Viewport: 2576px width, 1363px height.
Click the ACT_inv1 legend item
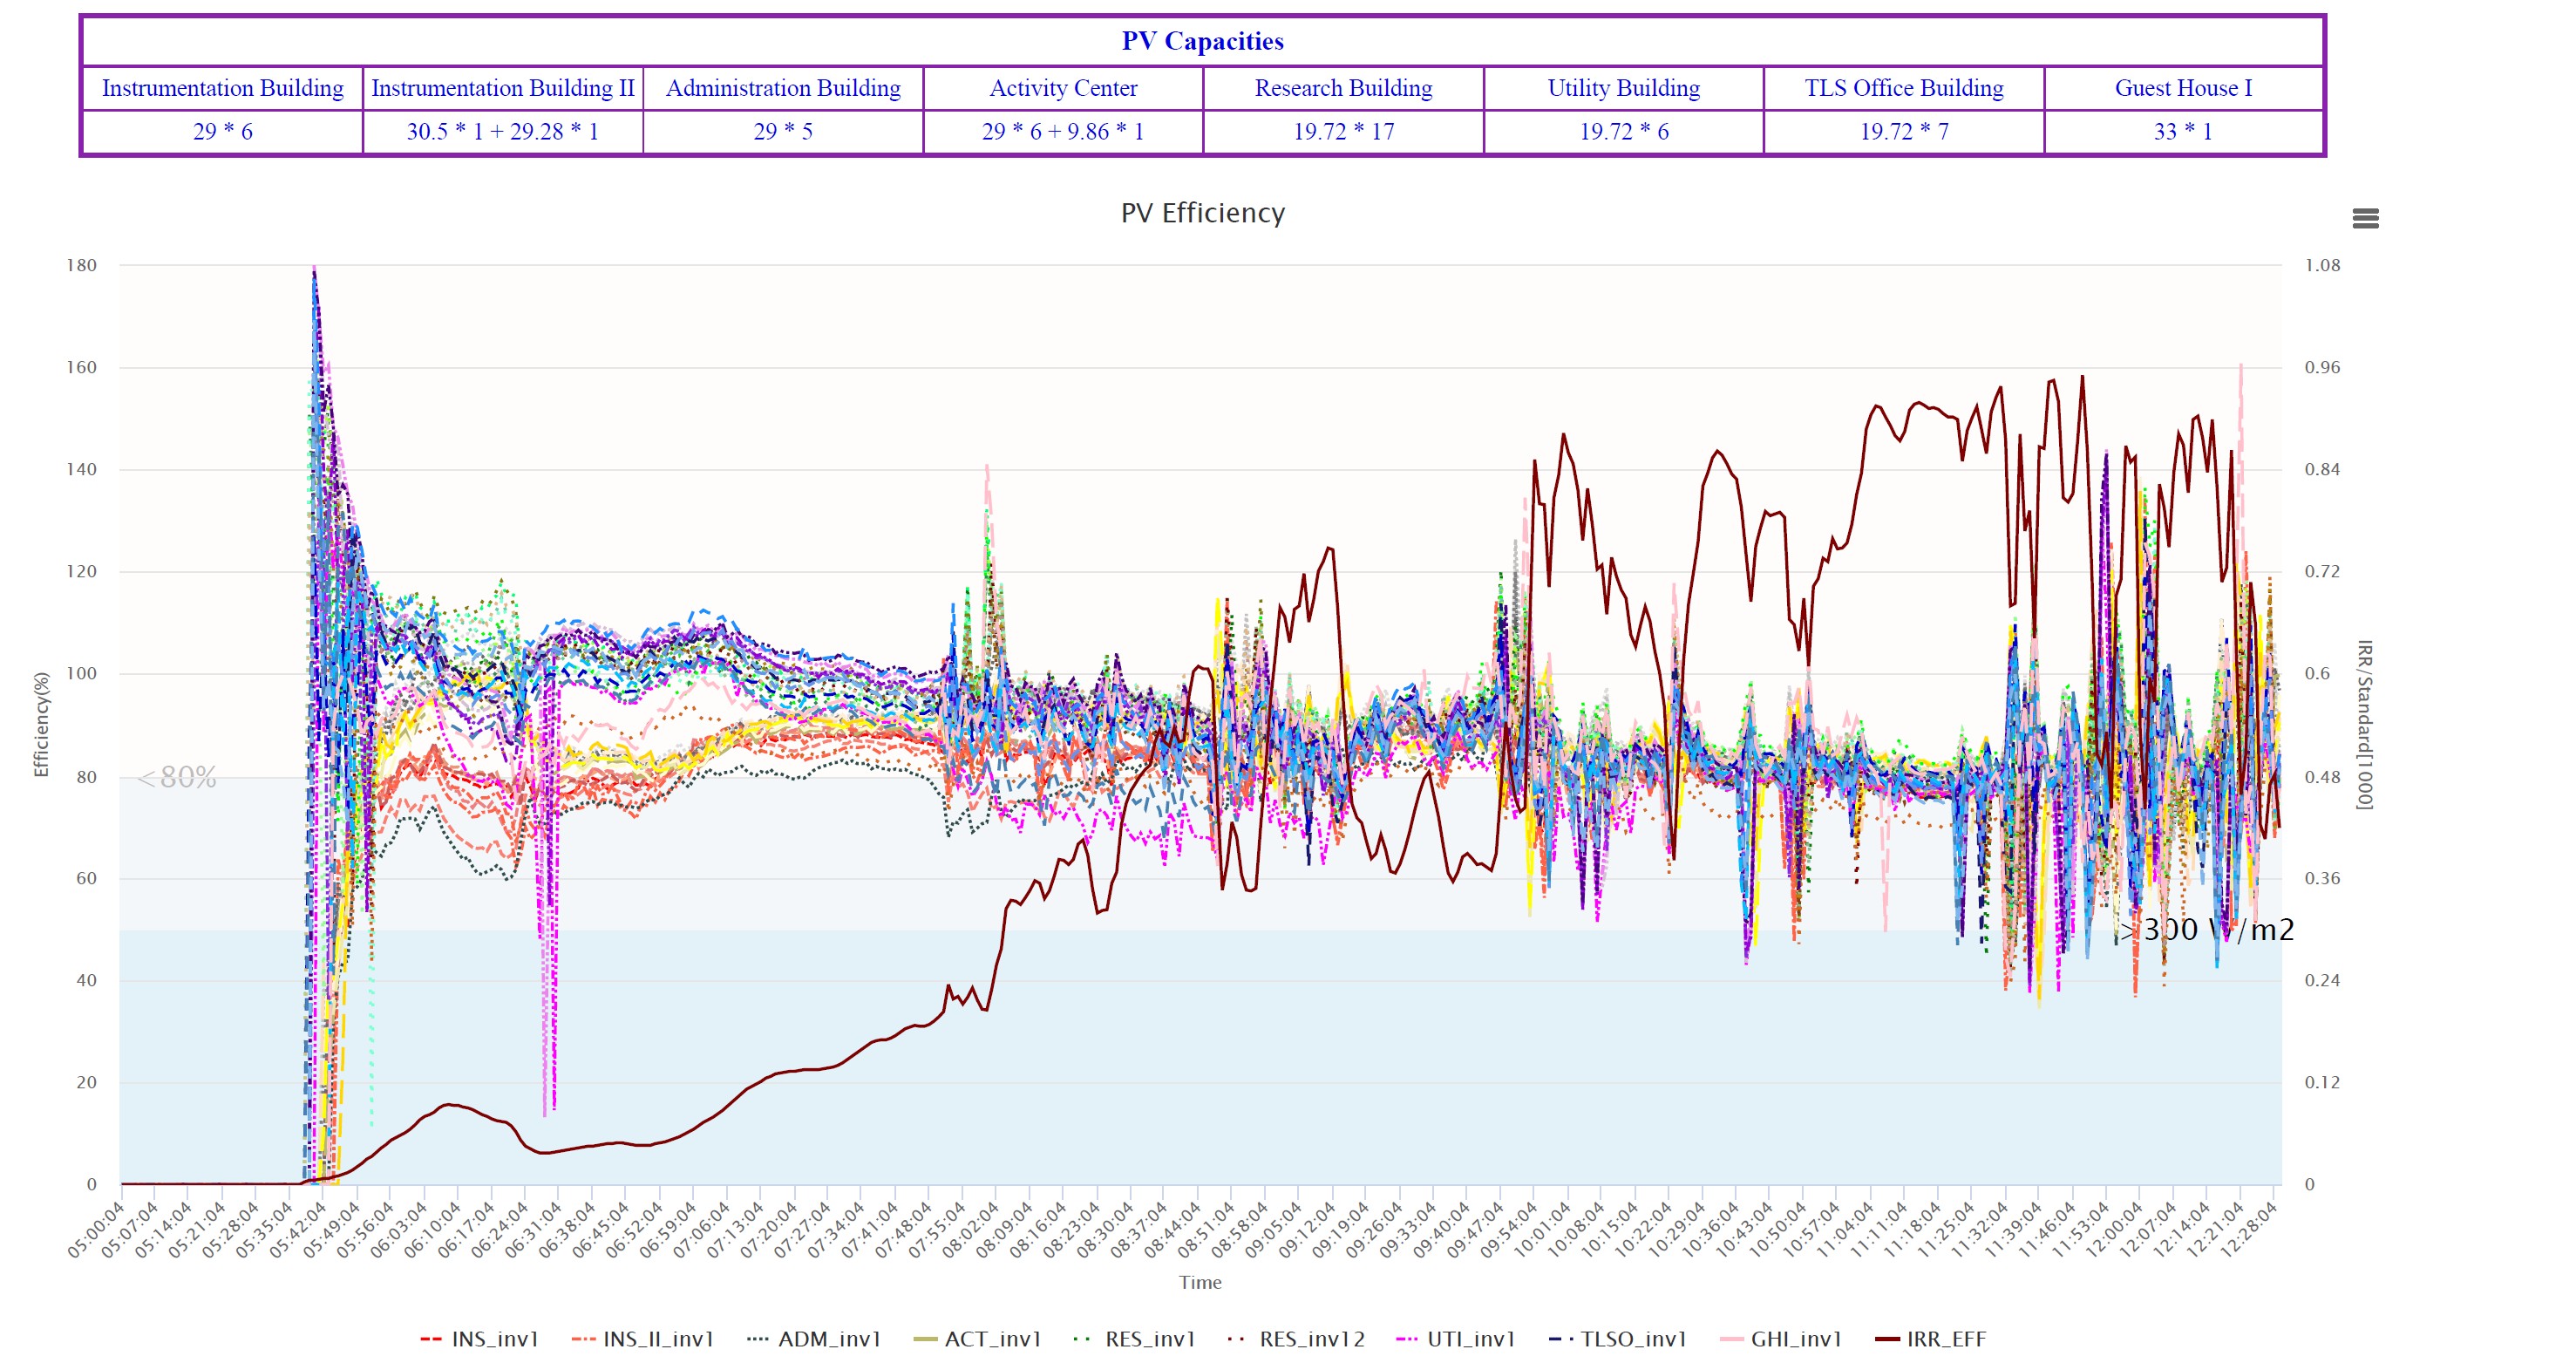point(992,1338)
